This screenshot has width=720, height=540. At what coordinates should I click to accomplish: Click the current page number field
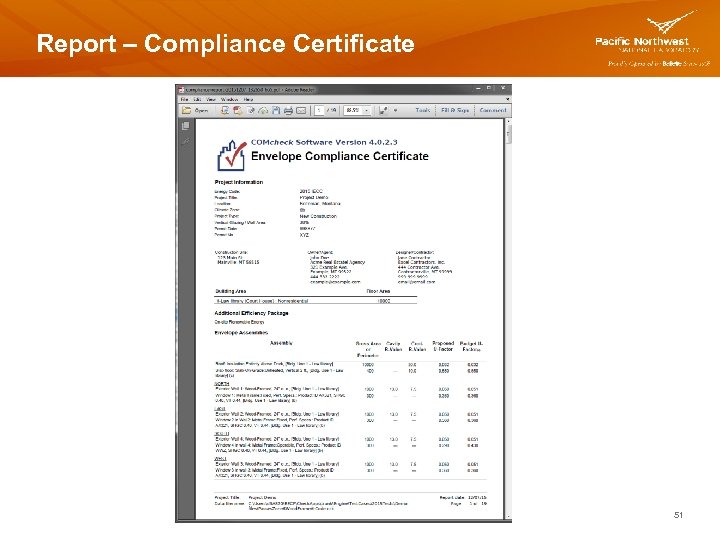click(x=319, y=111)
